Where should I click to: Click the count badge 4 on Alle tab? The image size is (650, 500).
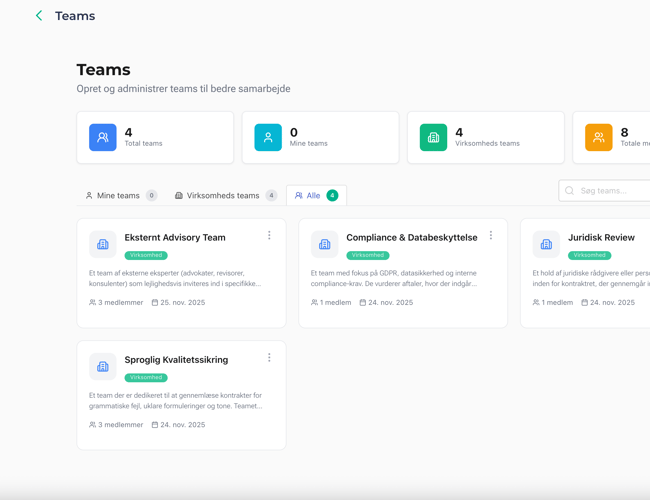tap(332, 195)
